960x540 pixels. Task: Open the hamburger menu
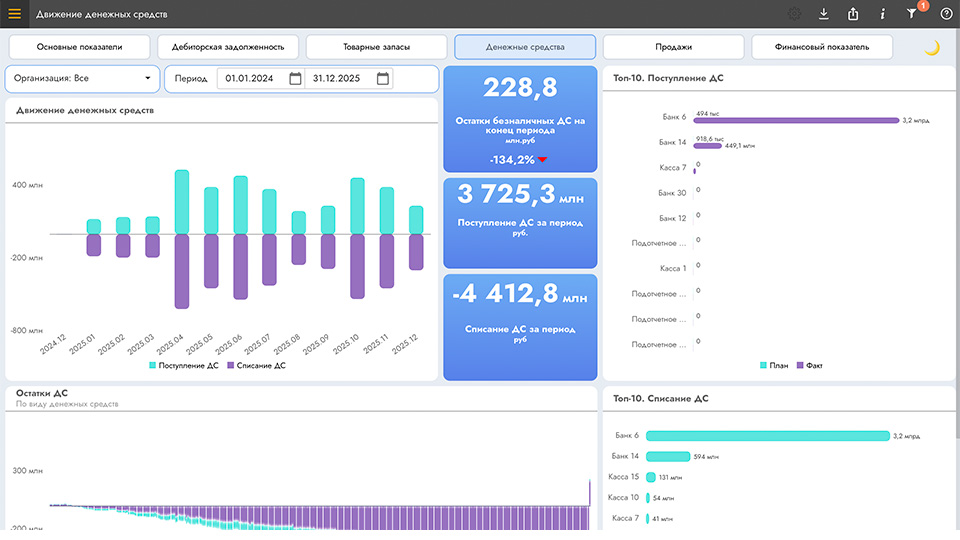pyautogui.click(x=14, y=13)
